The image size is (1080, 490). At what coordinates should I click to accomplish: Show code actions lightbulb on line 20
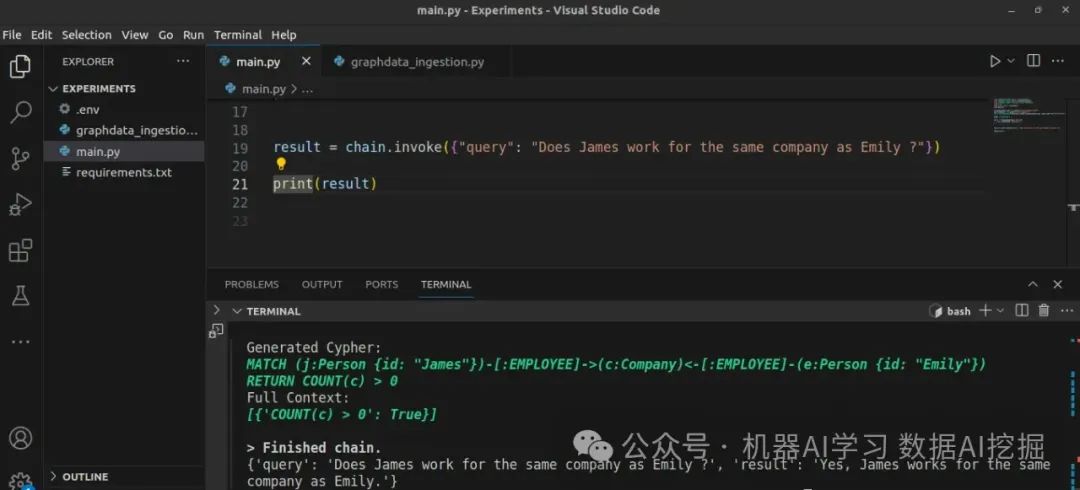pos(280,164)
